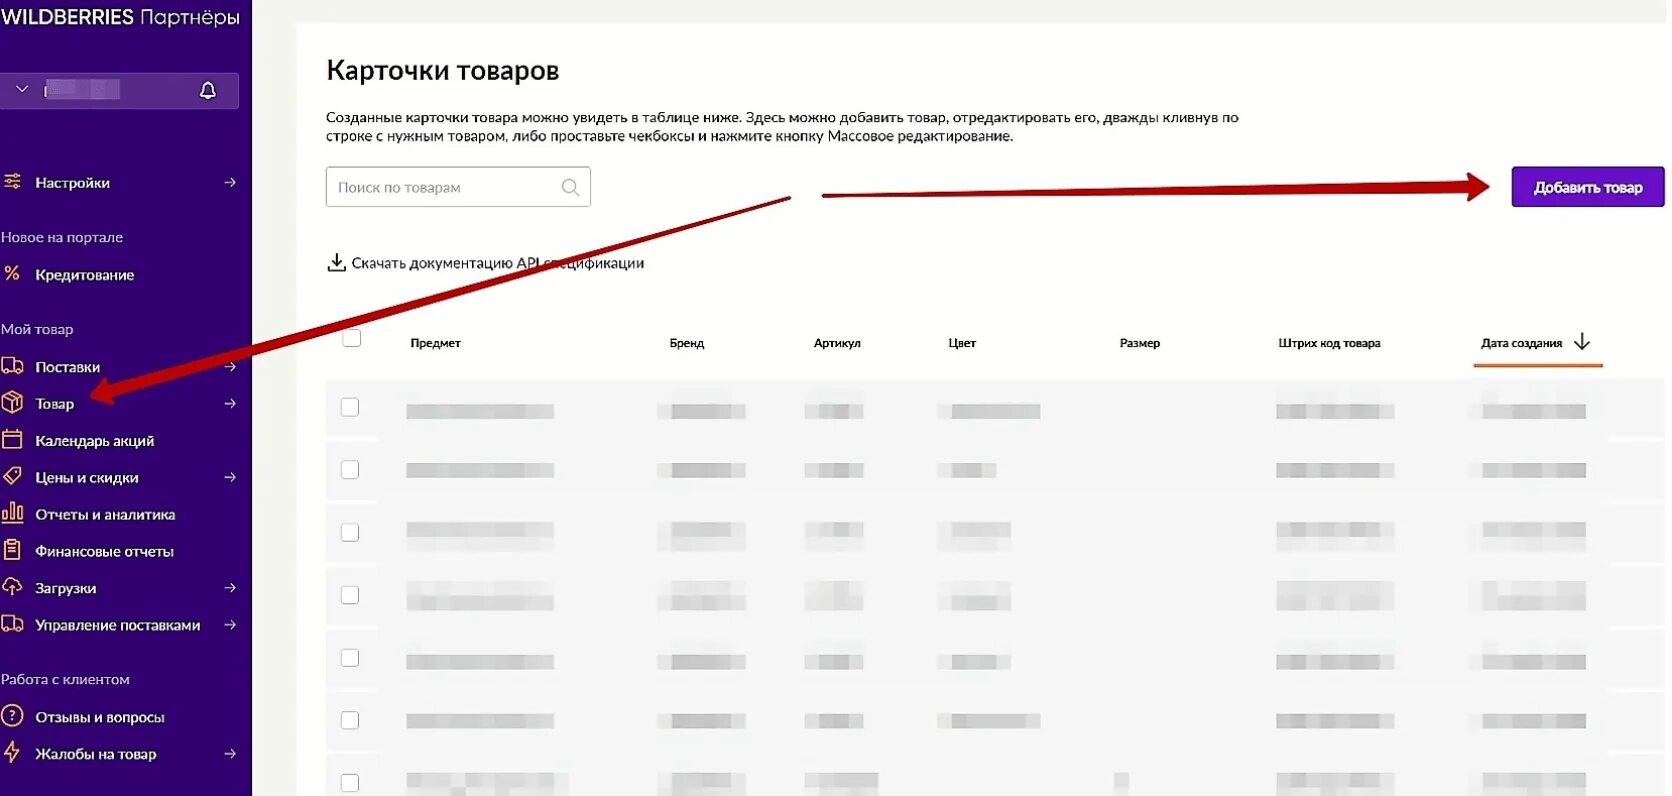Click the Поставки truck icon
Image resolution: width=1672 pixels, height=796 pixels.
(12, 366)
